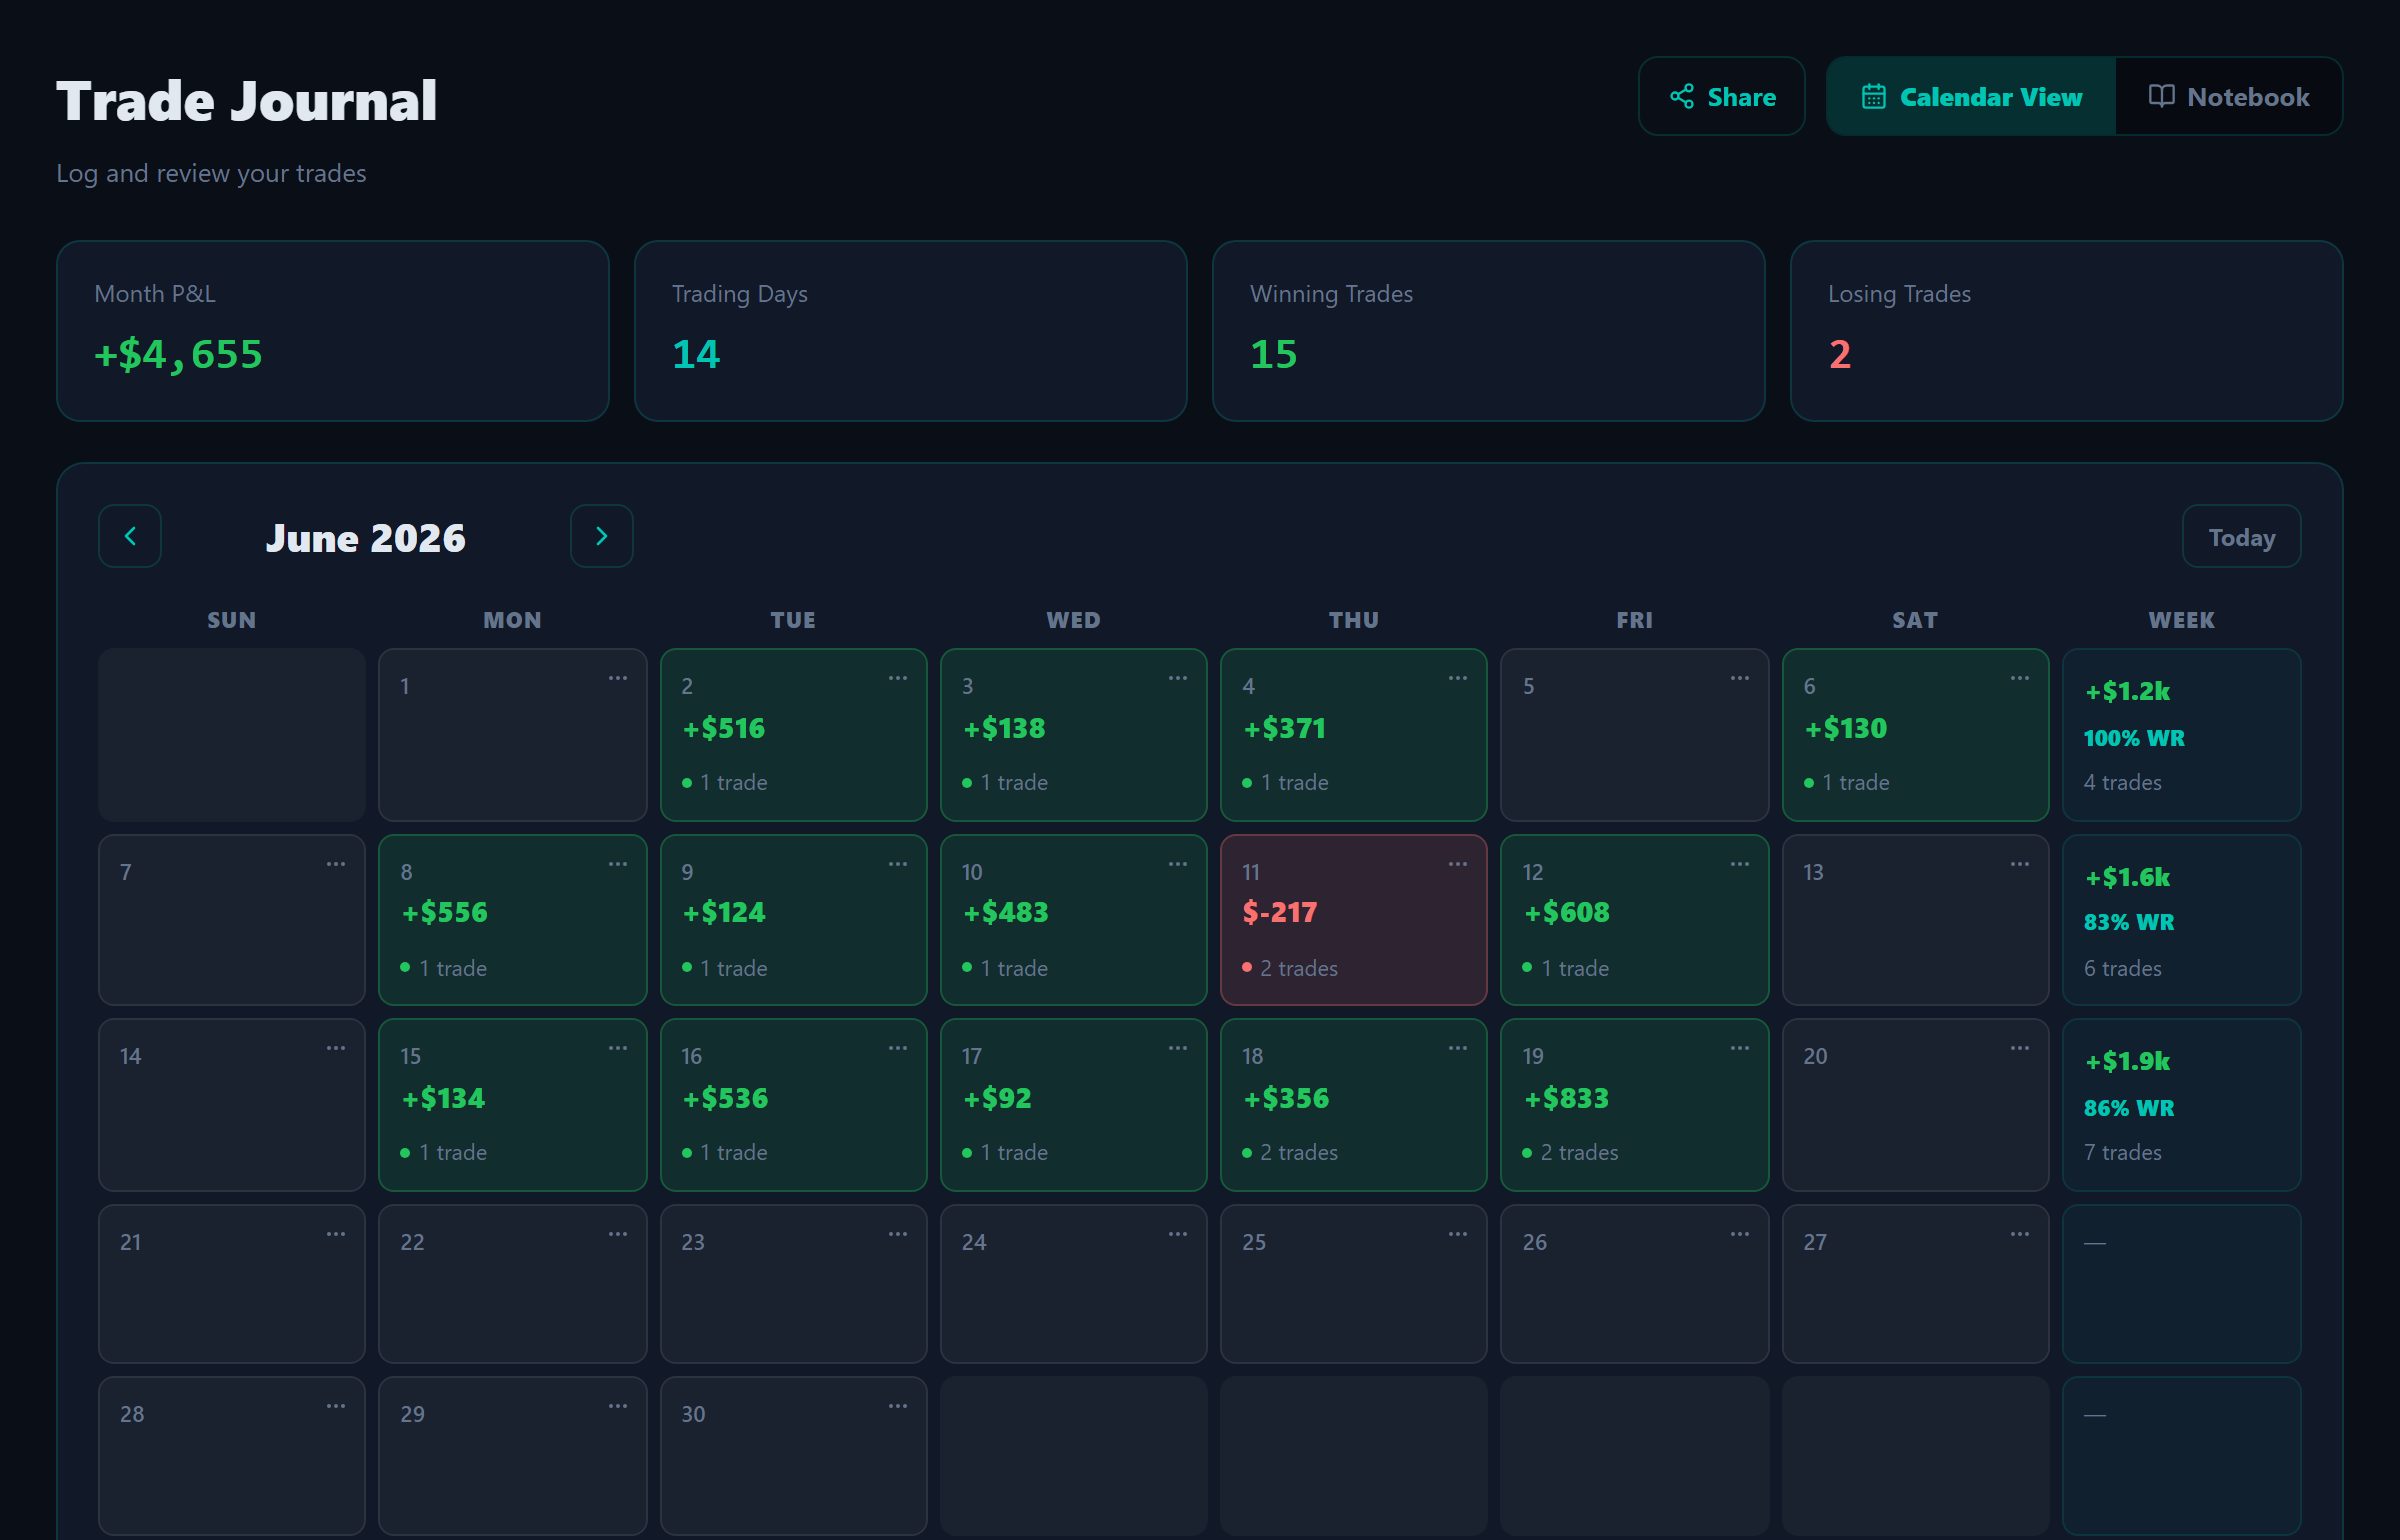This screenshot has height=1540, width=2400.
Task: Click the Month P&L card
Action: (x=333, y=331)
